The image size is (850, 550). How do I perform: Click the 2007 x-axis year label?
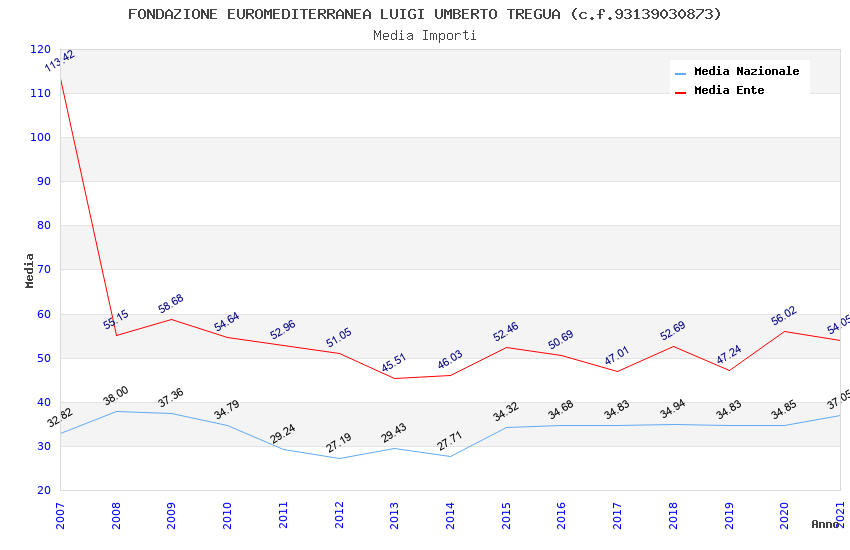[60, 516]
